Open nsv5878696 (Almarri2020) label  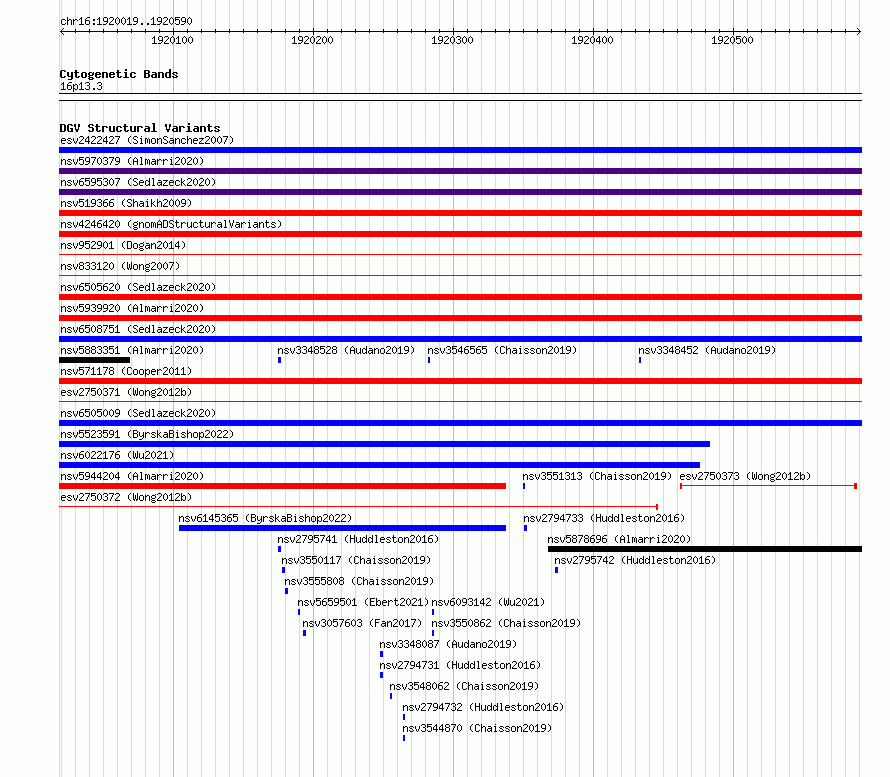point(619,539)
